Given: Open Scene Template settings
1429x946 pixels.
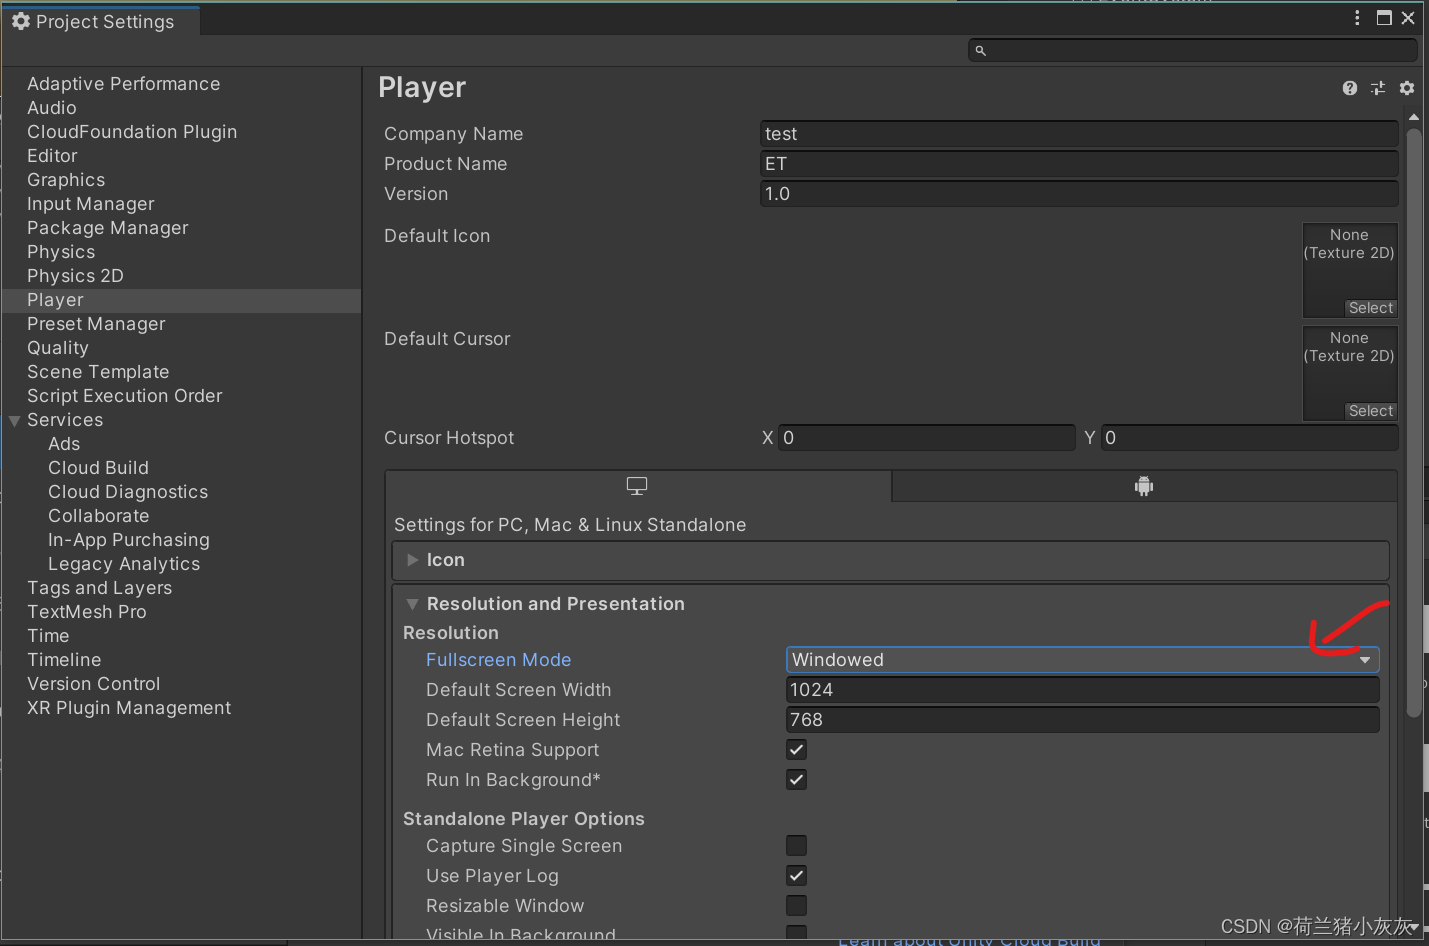Looking at the screenshot, I should tap(98, 372).
